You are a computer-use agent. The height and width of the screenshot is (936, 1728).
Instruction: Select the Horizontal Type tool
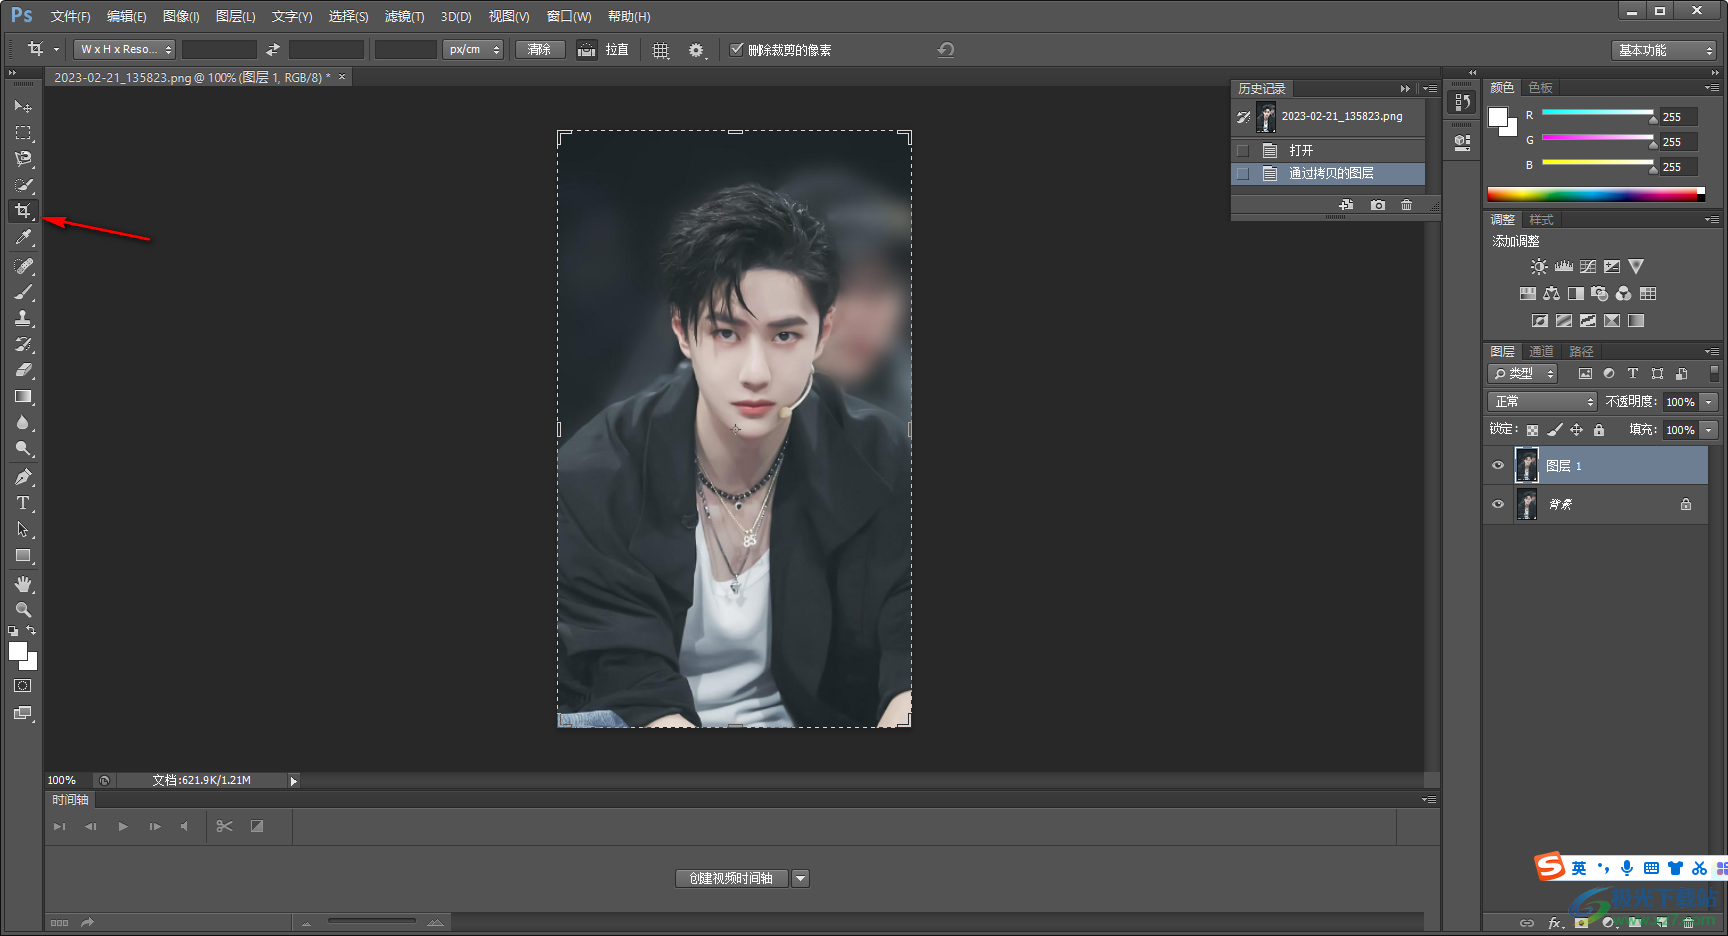[23, 503]
